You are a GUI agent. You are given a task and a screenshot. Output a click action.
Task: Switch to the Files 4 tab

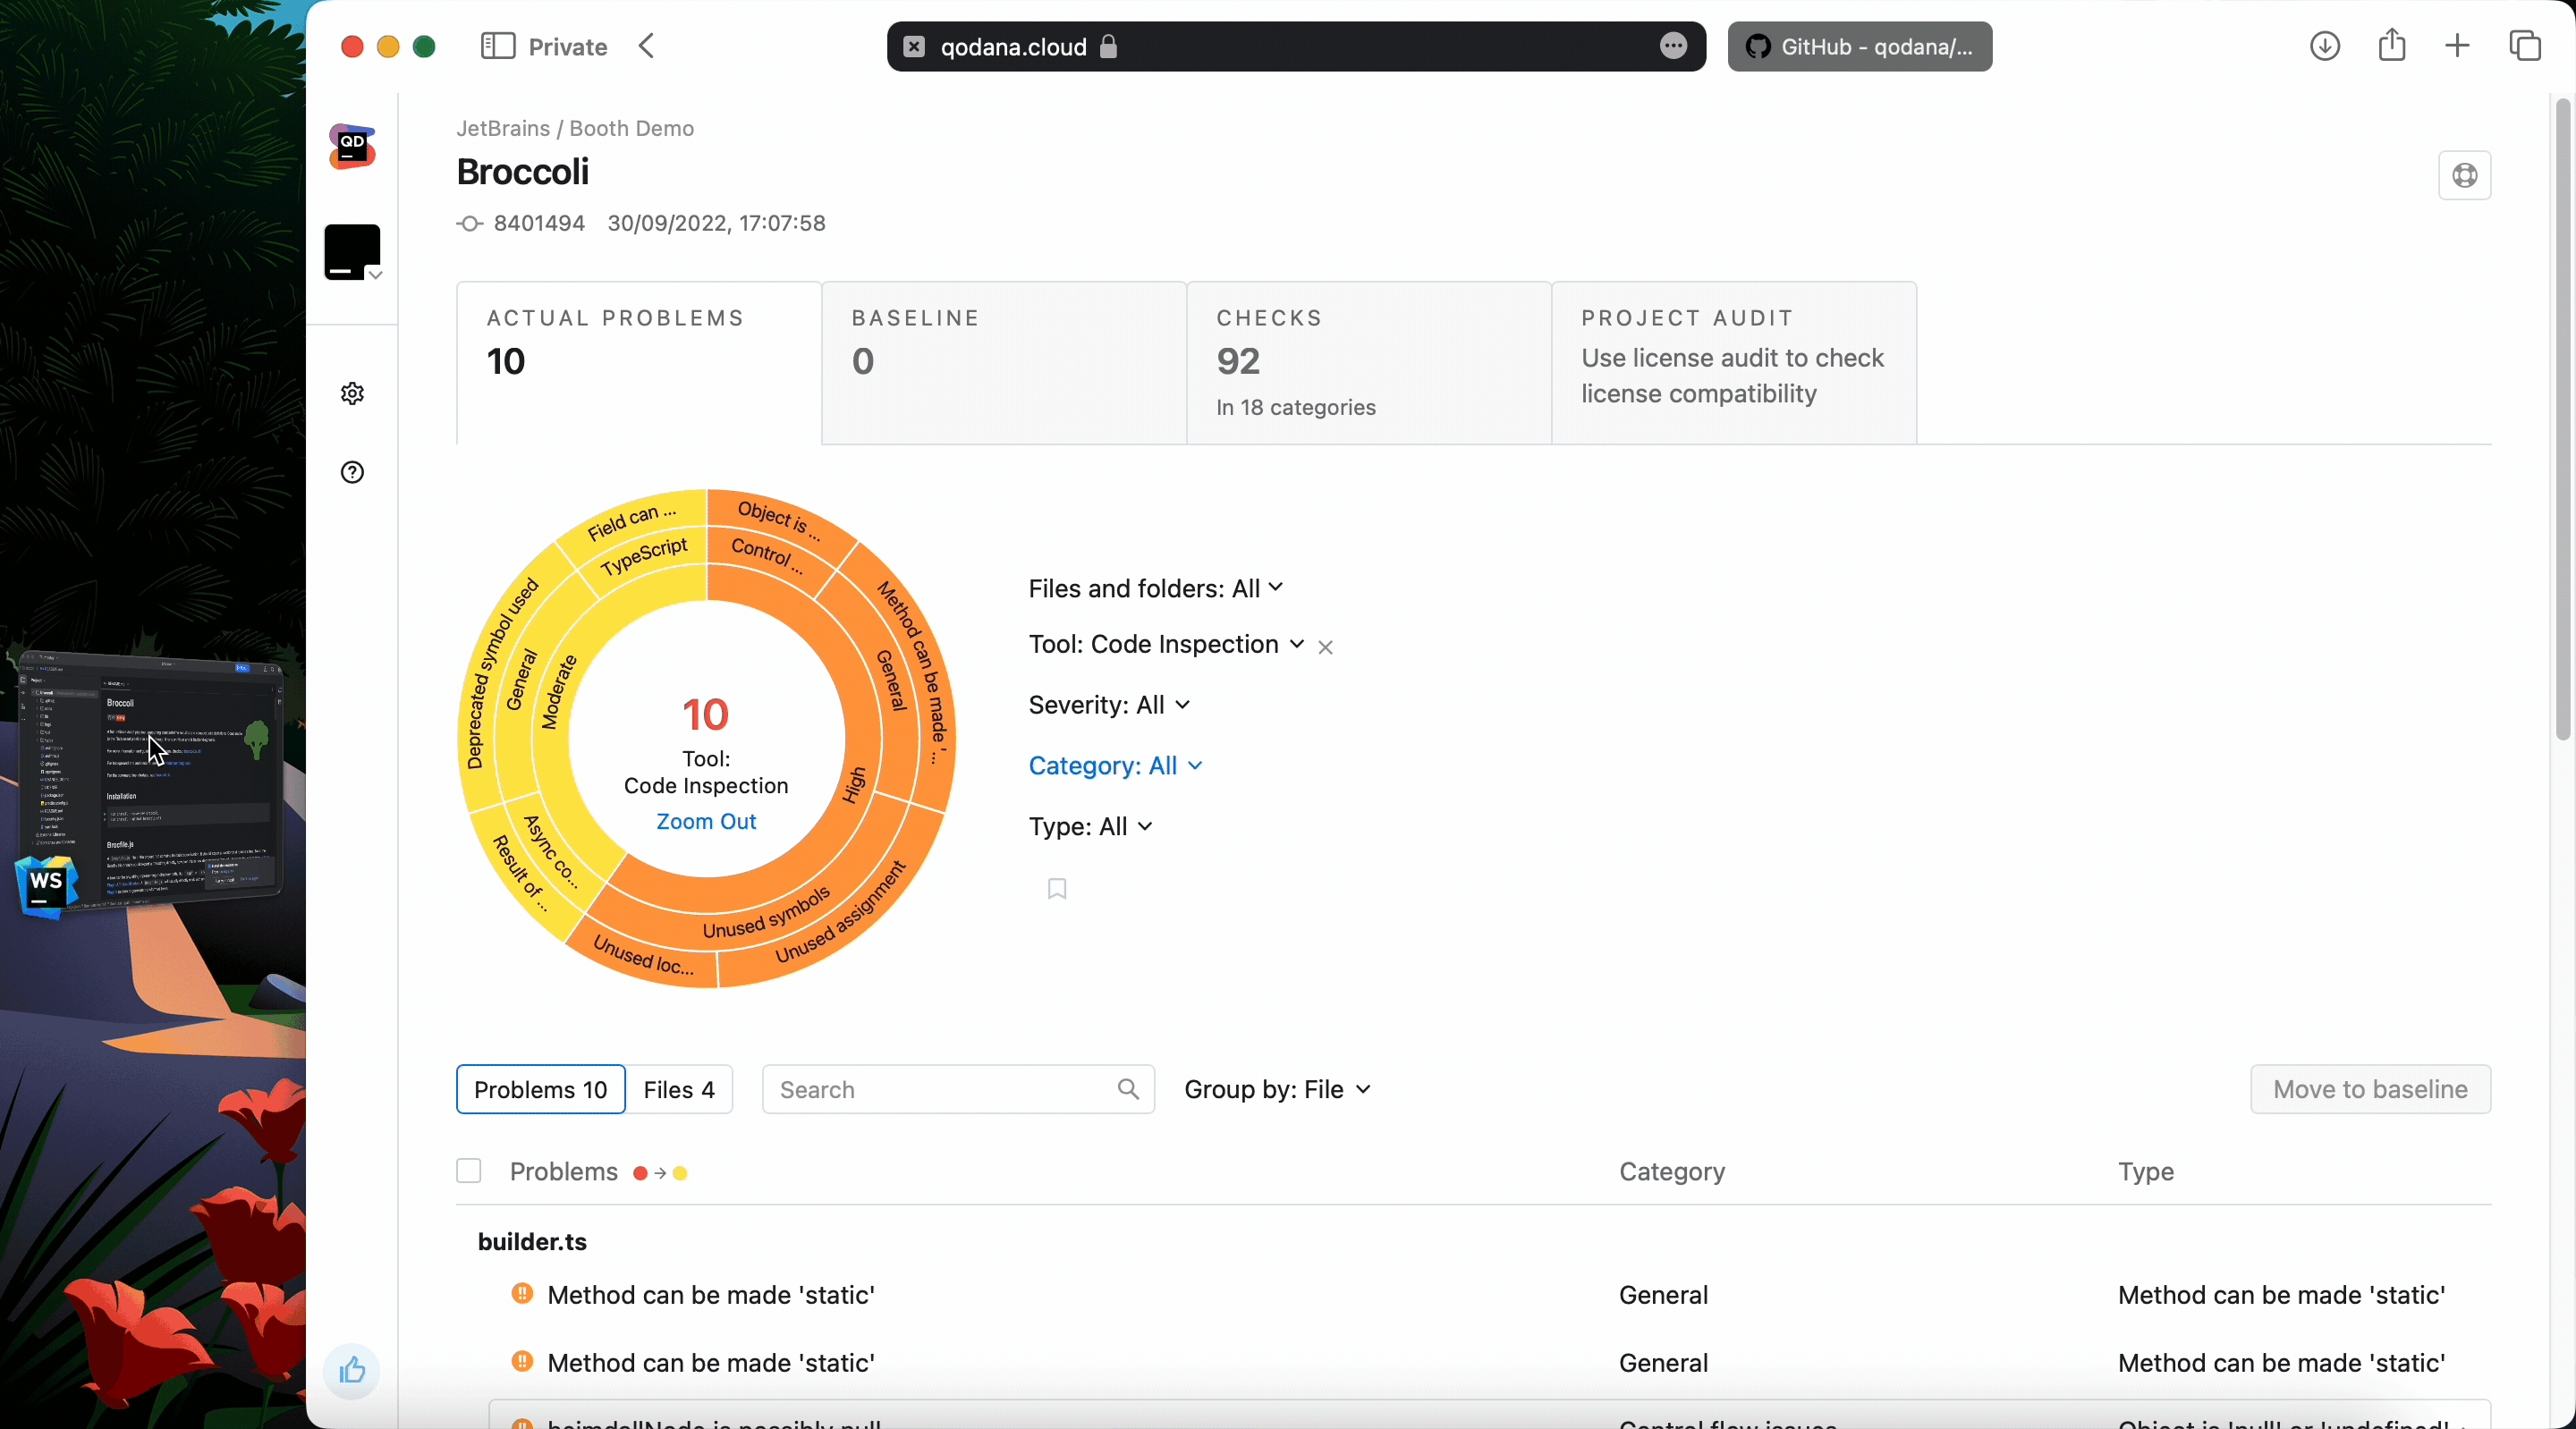679,1089
